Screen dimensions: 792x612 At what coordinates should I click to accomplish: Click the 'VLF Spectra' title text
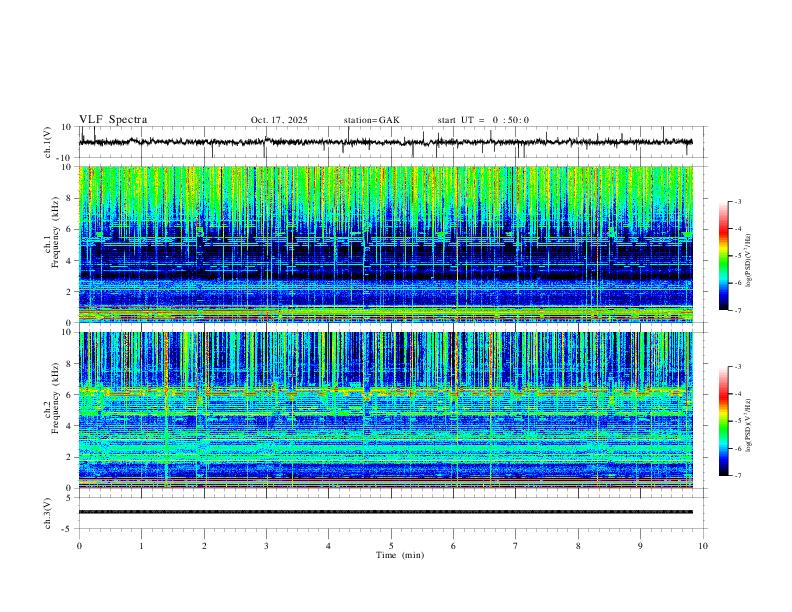[113, 120]
